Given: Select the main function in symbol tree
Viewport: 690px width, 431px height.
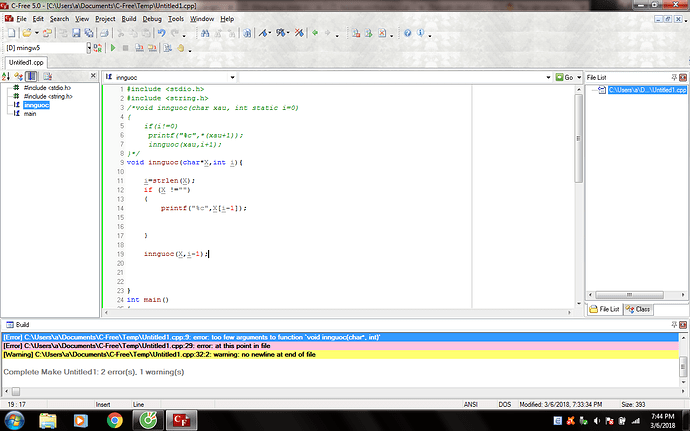Looking at the screenshot, I should click(x=30, y=112).
